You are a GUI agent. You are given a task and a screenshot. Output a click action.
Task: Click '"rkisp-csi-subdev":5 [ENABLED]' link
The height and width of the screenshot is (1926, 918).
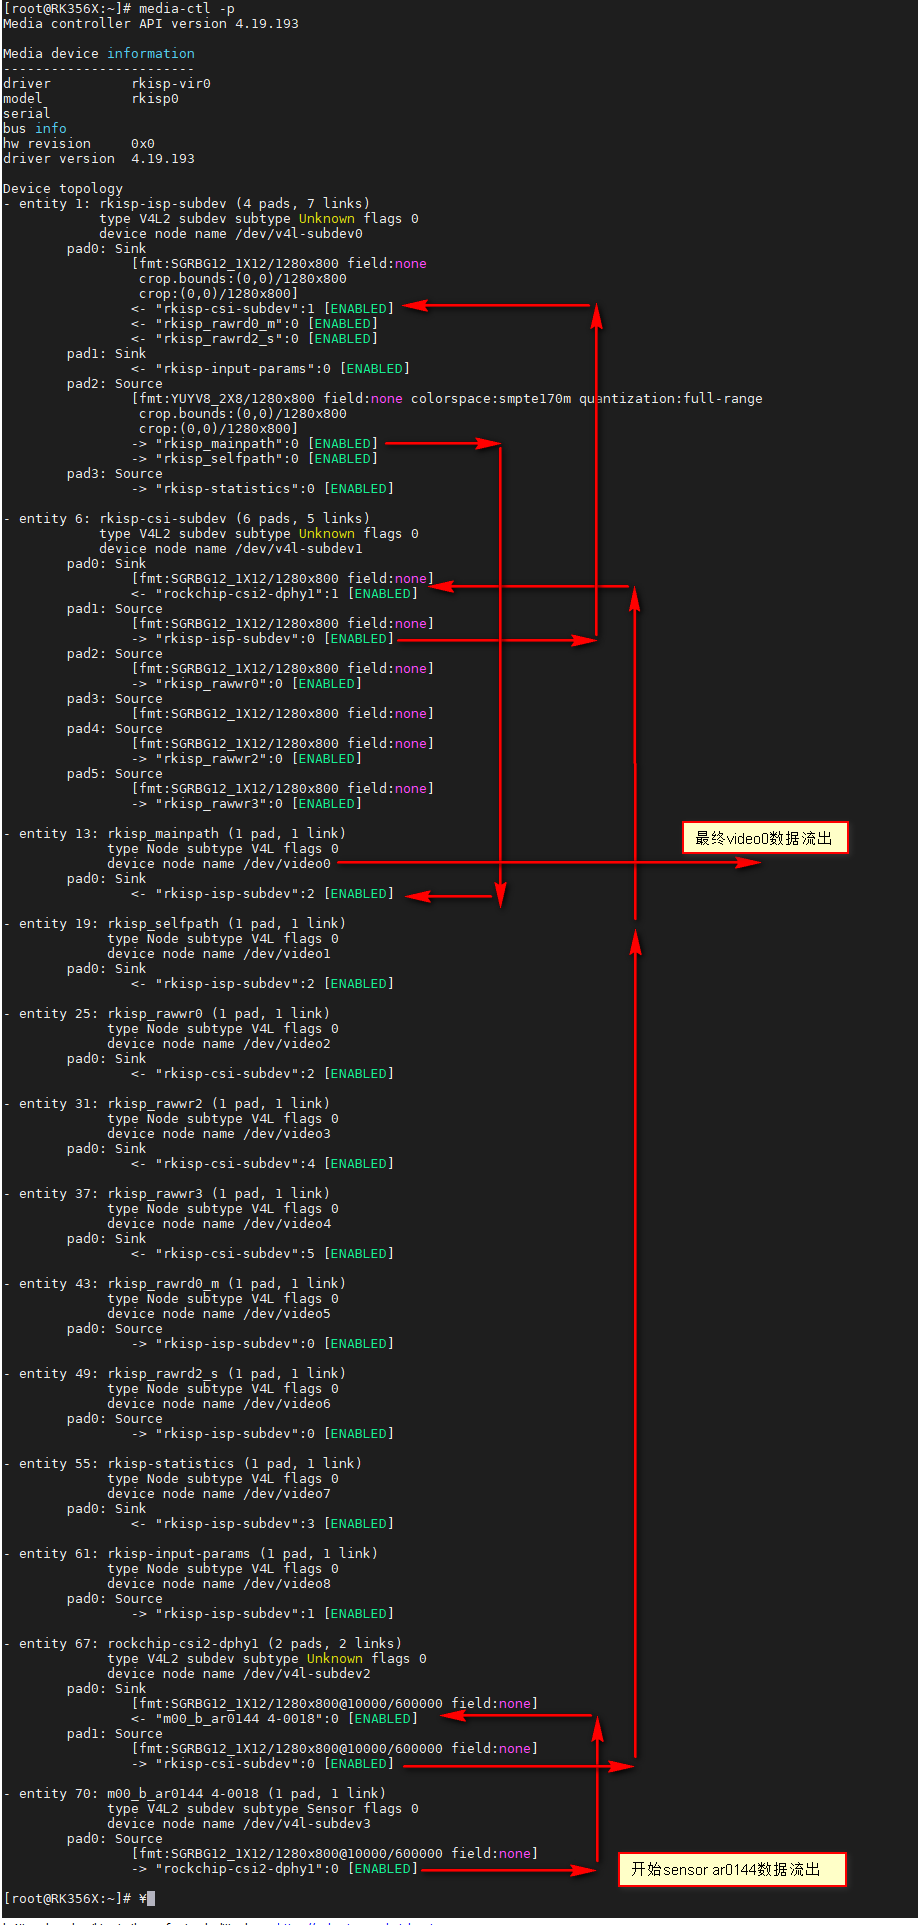(275, 1253)
